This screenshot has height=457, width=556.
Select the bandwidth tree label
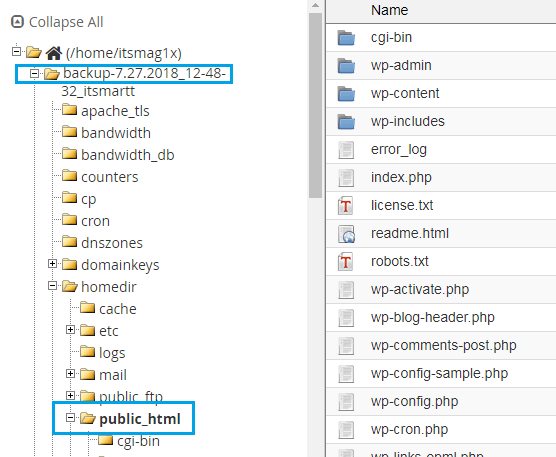click(x=116, y=133)
